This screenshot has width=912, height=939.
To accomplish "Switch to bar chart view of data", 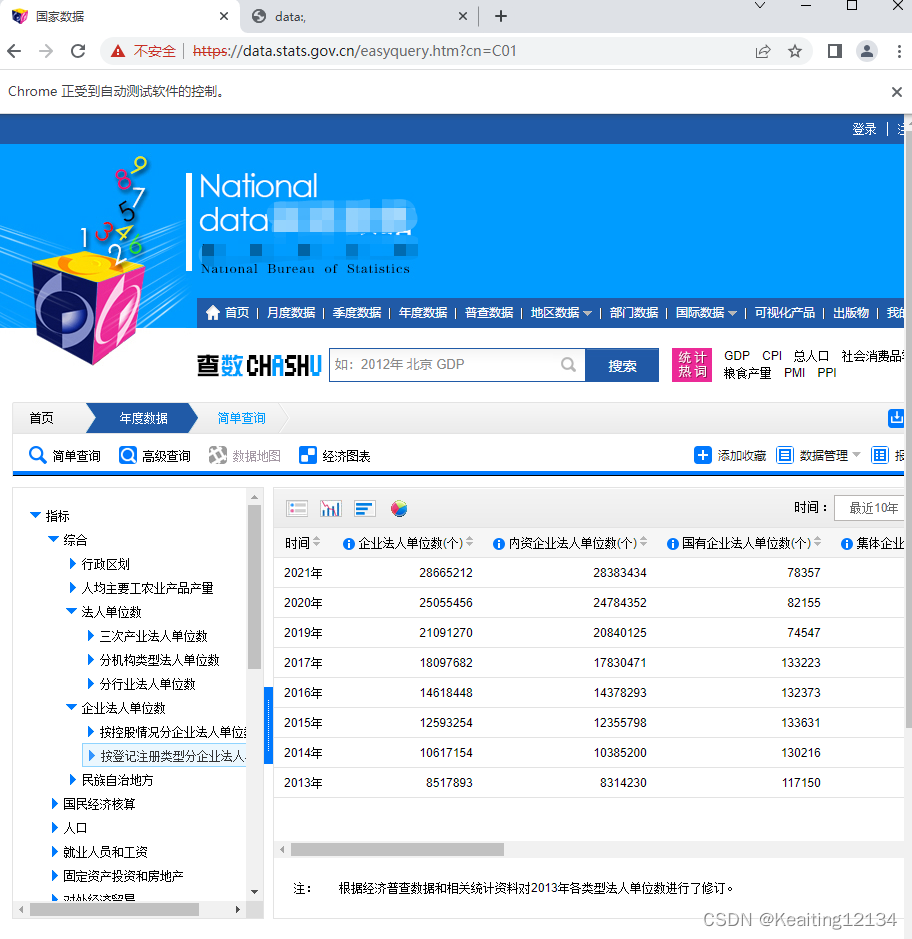I will point(330,508).
